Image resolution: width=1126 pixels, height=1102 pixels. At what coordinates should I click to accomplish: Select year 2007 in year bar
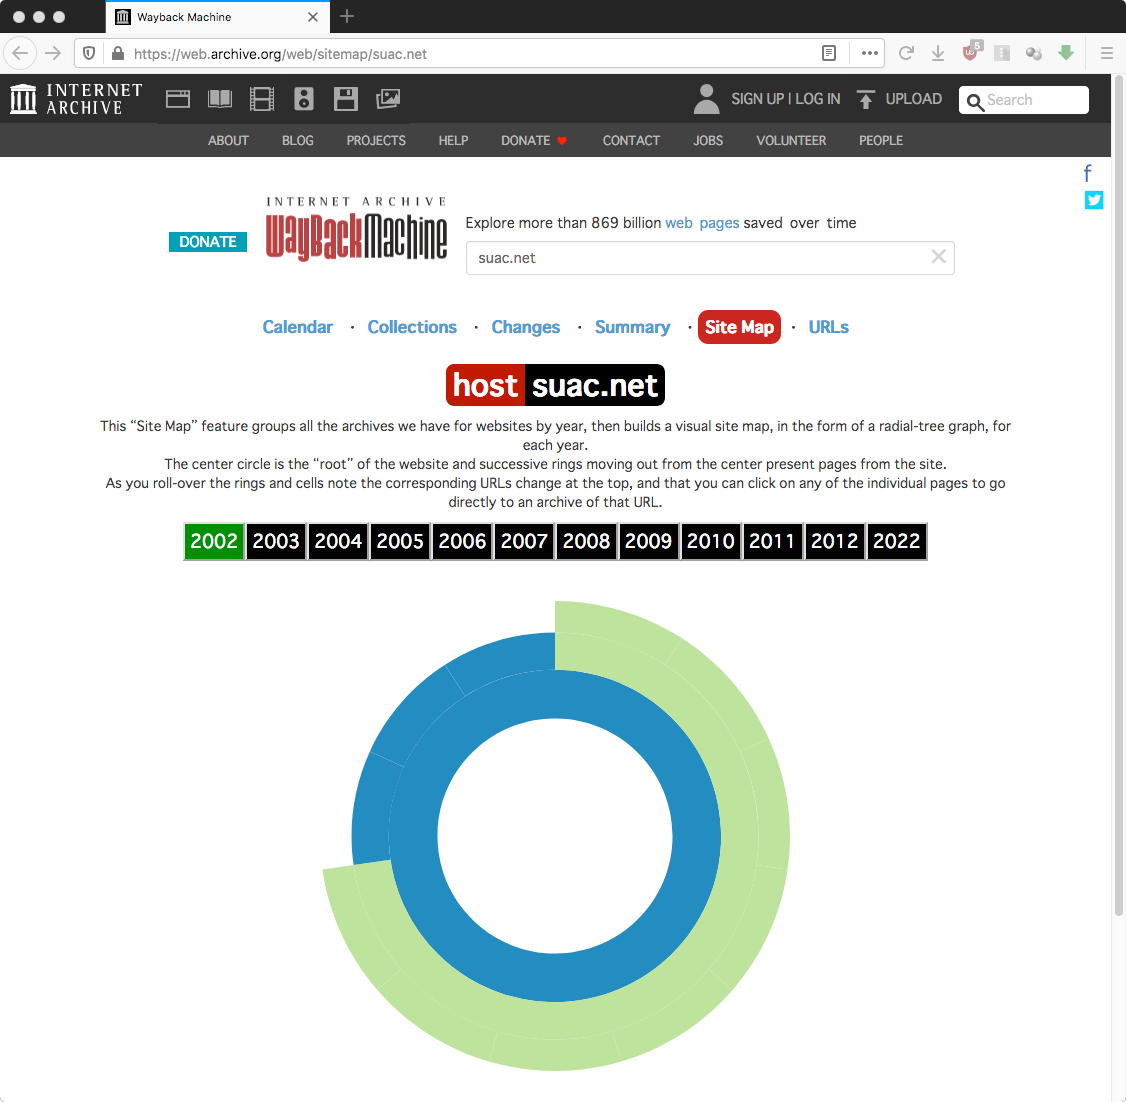point(524,541)
